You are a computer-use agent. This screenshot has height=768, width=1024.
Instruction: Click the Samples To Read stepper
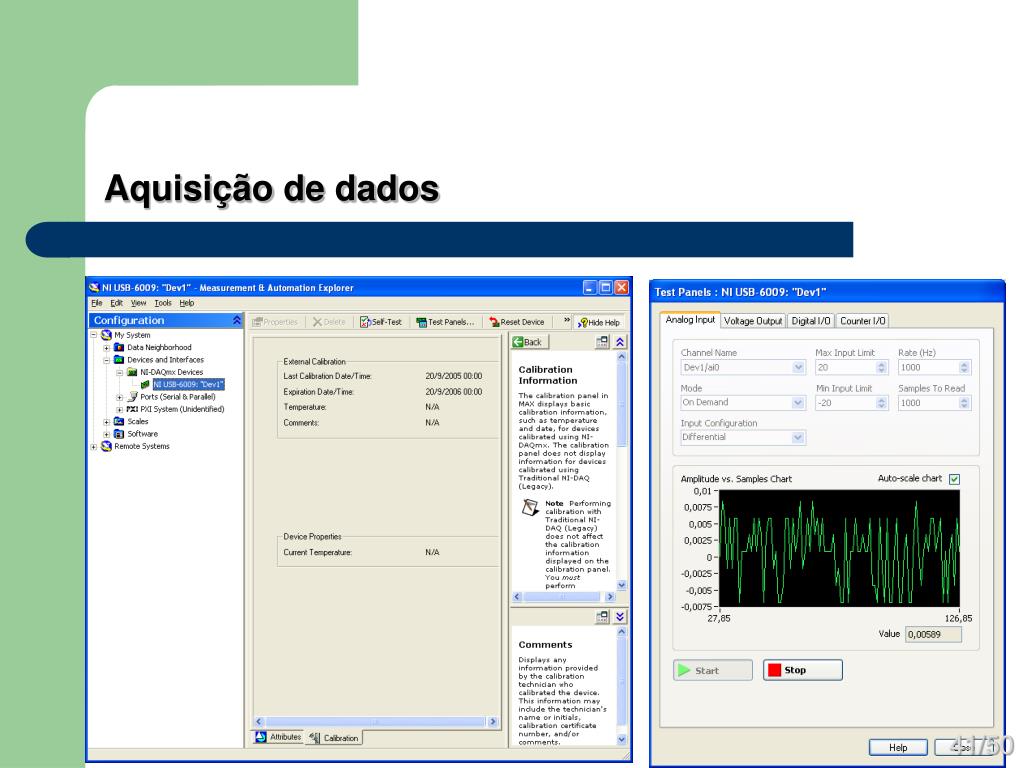965,403
